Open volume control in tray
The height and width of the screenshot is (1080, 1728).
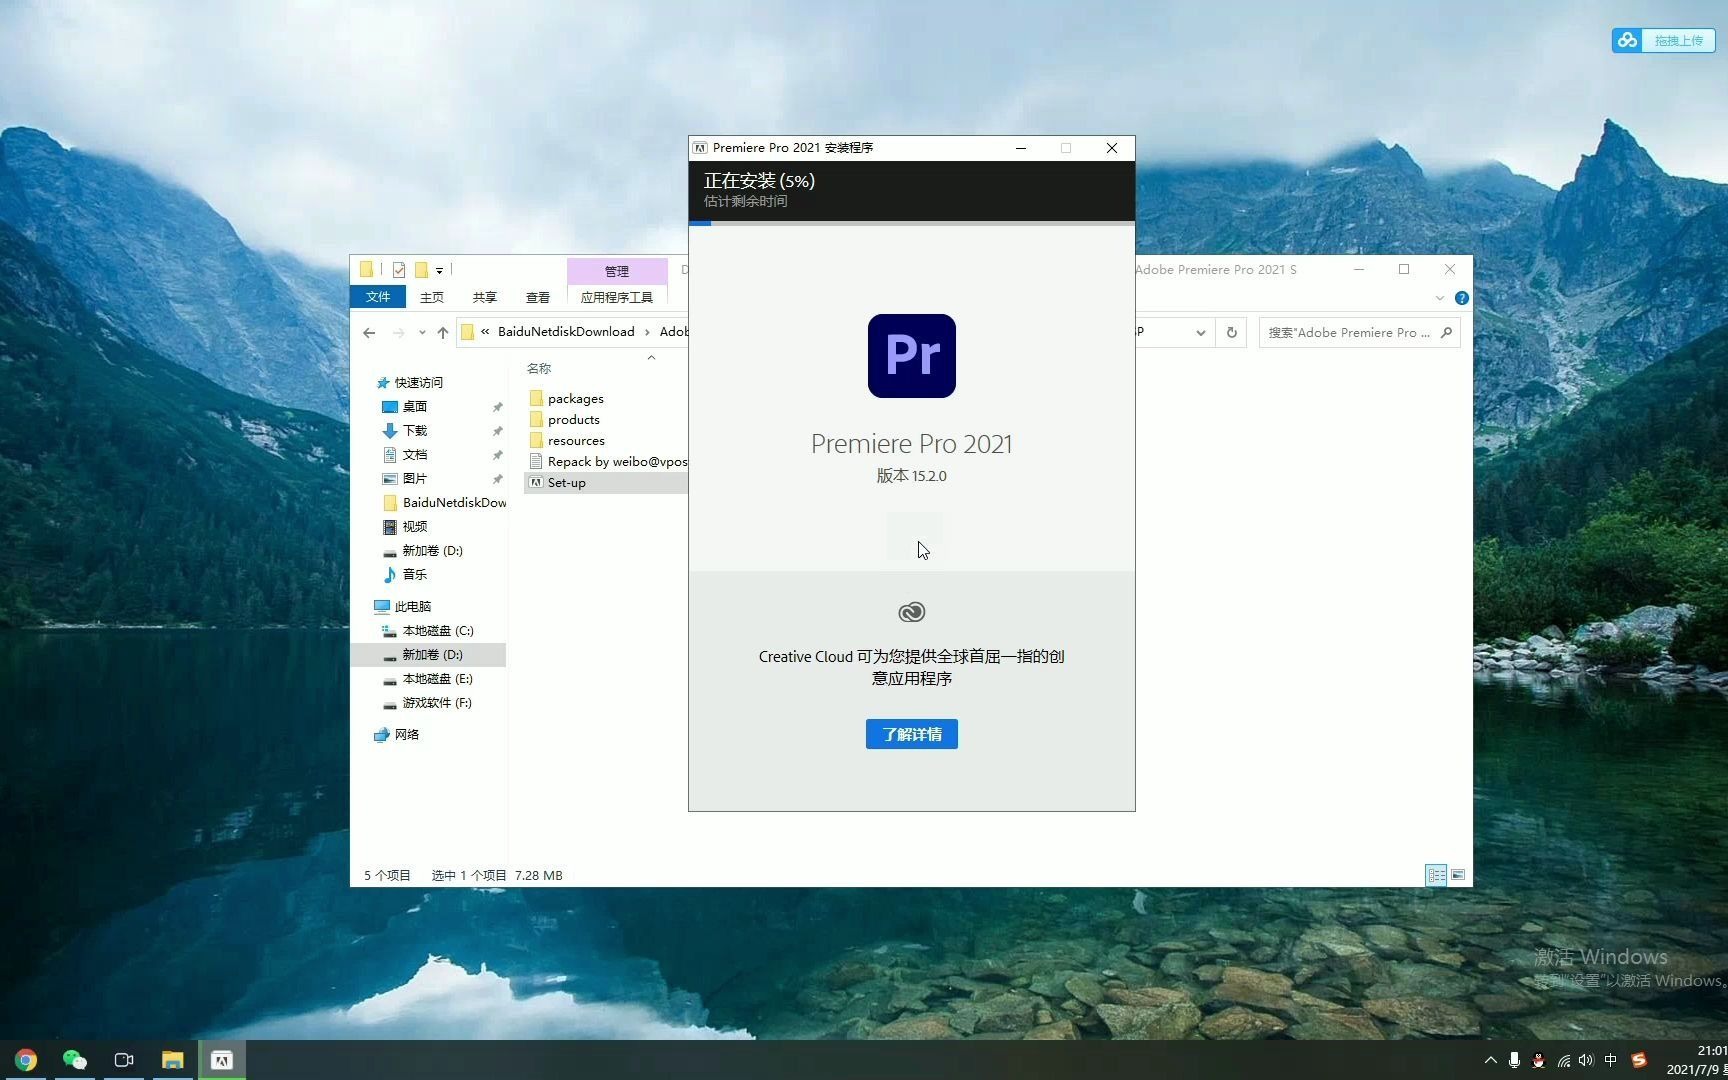[1586, 1060]
